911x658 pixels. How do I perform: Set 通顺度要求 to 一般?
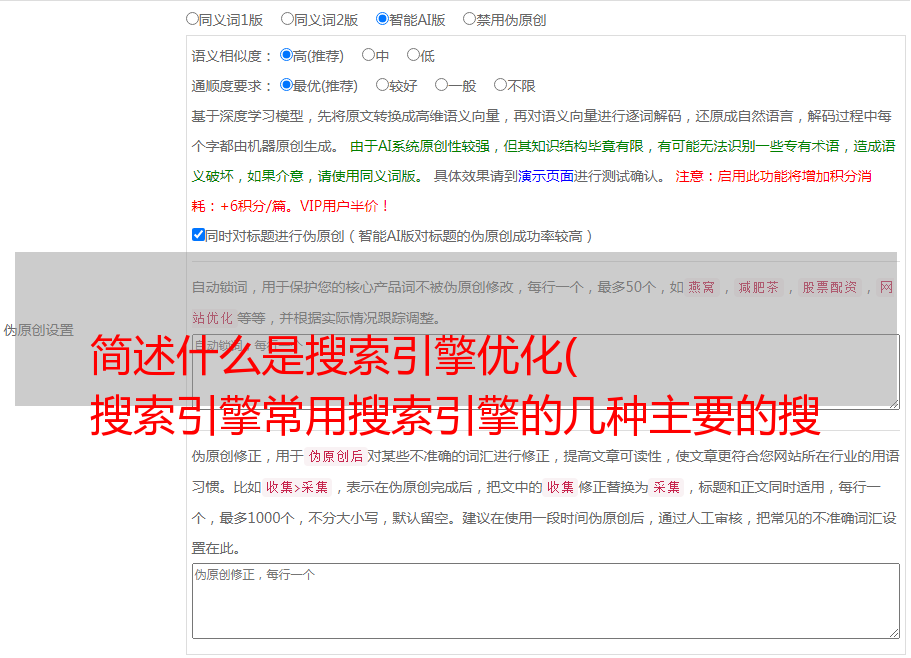(x=442, y=85)
